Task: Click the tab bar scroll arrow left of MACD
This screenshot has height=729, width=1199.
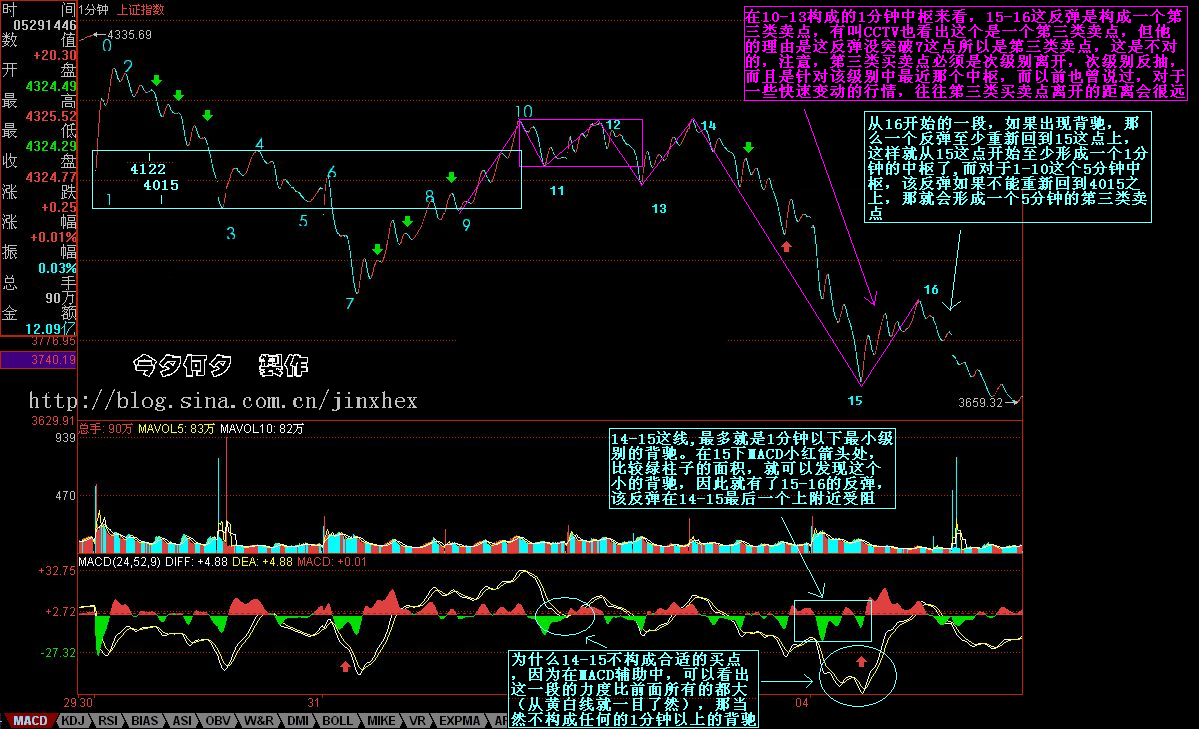Action: point(4,720)
